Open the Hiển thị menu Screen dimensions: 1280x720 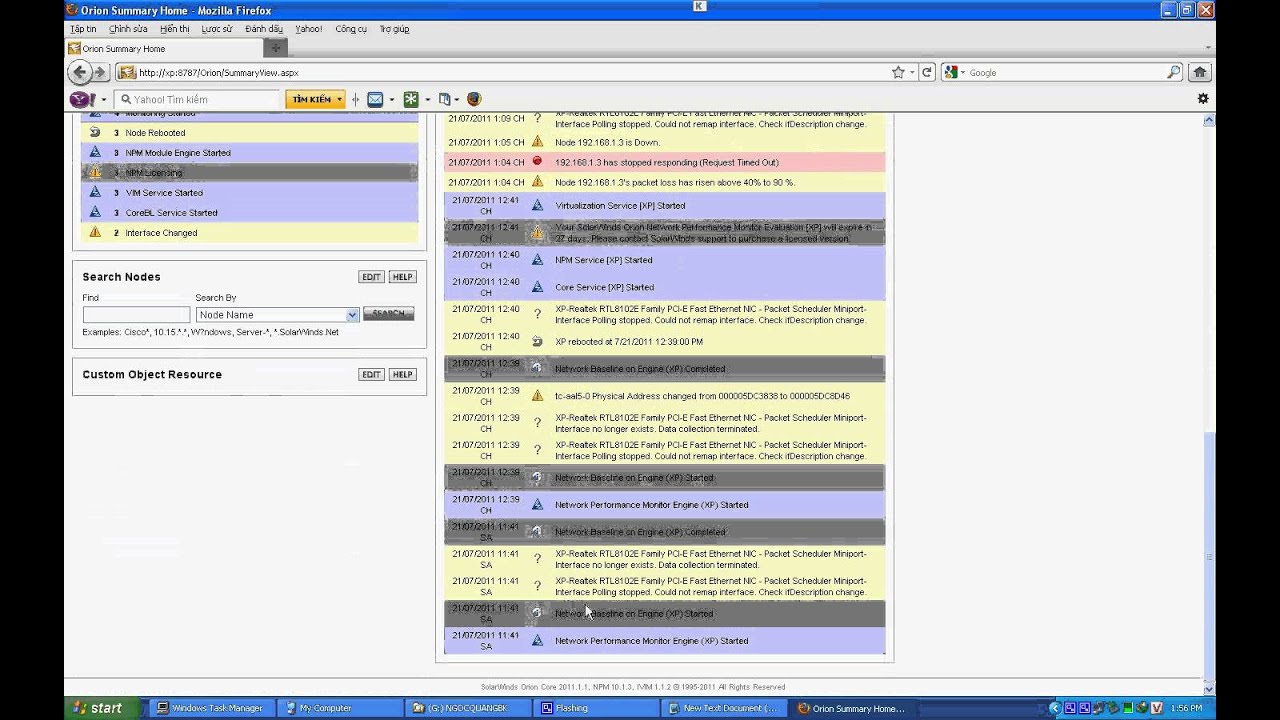tap(174, 29)
